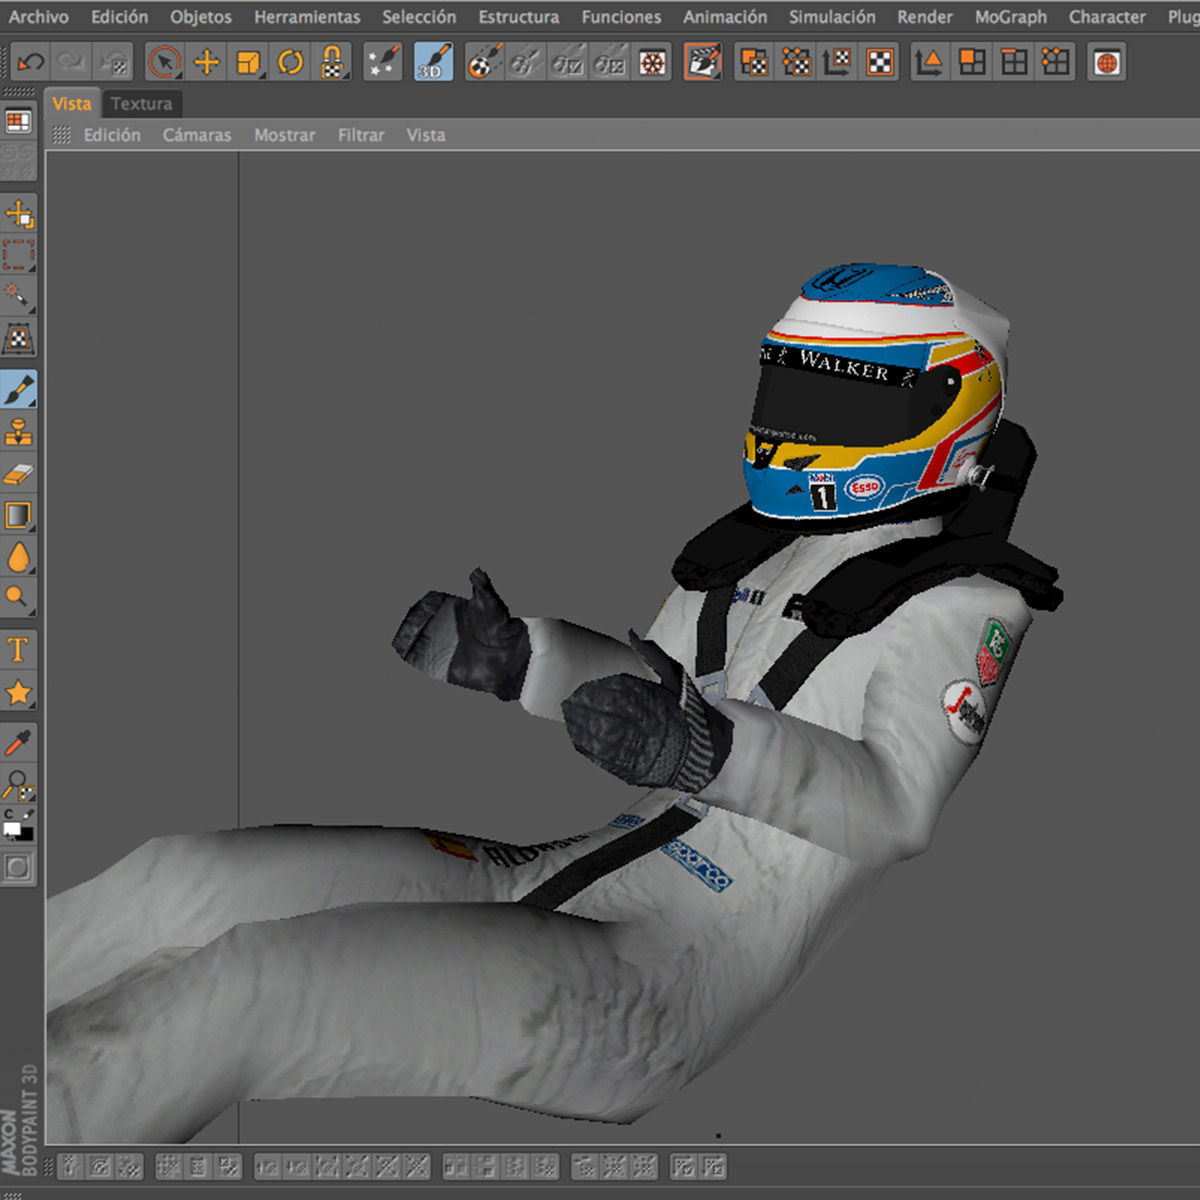This screenshot has height=1200, width=1200.
Task: Open the star shape tool flyout
Action: tap(19, 692)
